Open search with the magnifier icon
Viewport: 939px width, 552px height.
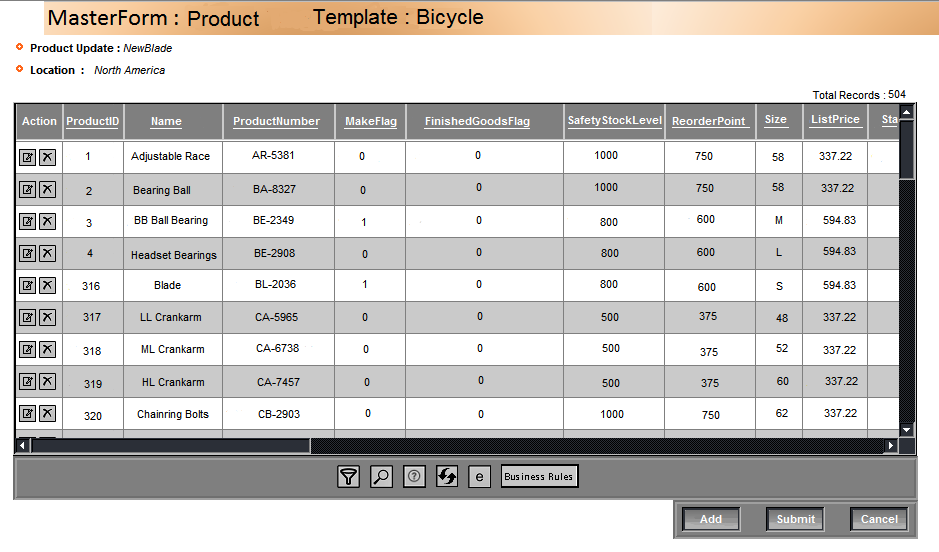pos(381,477)
